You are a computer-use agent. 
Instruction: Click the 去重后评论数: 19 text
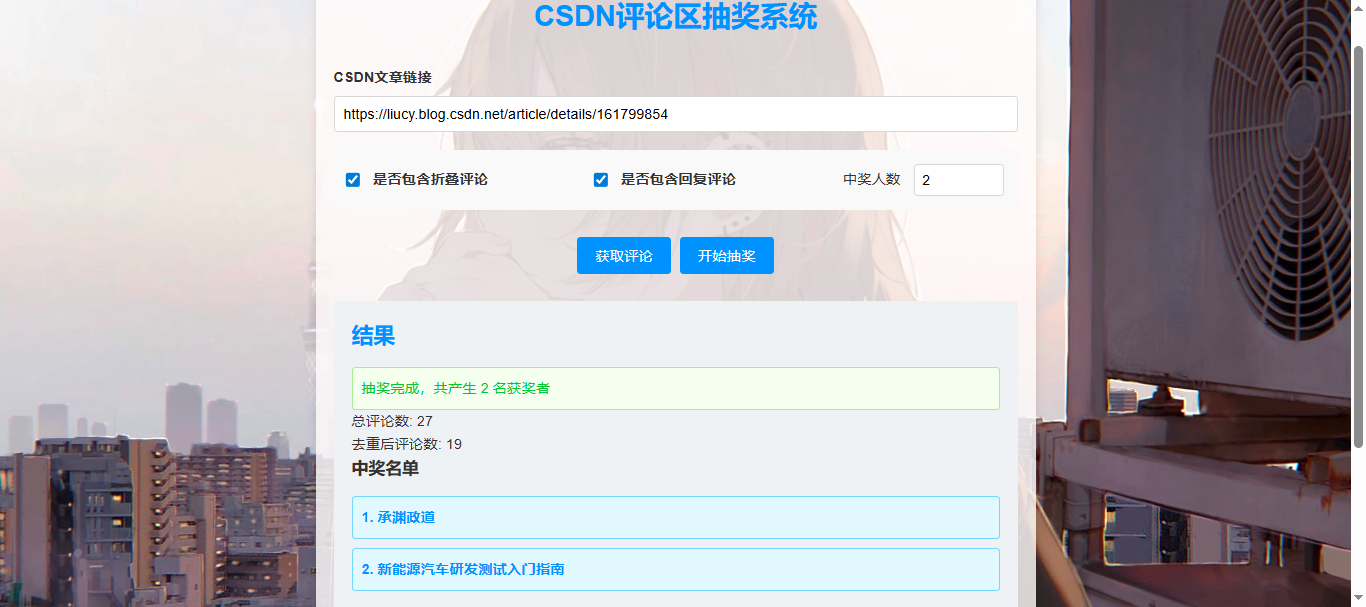407,444
